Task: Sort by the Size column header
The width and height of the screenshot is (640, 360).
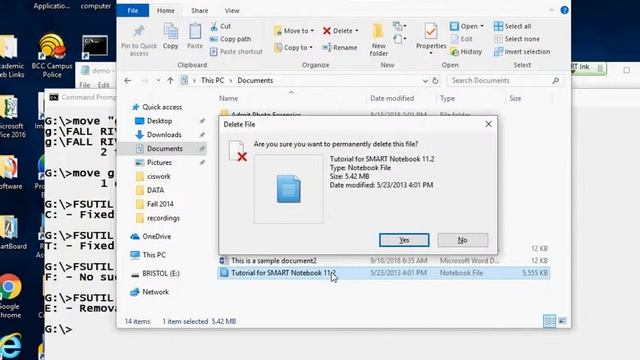Action: 515,98
